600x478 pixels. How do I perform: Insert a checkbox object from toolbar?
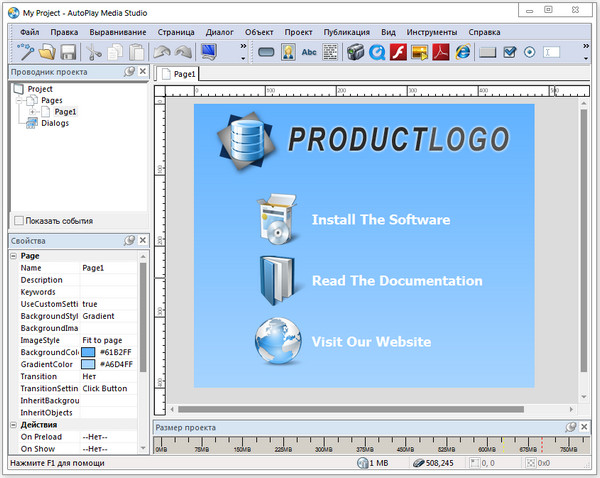click(510, 52)
